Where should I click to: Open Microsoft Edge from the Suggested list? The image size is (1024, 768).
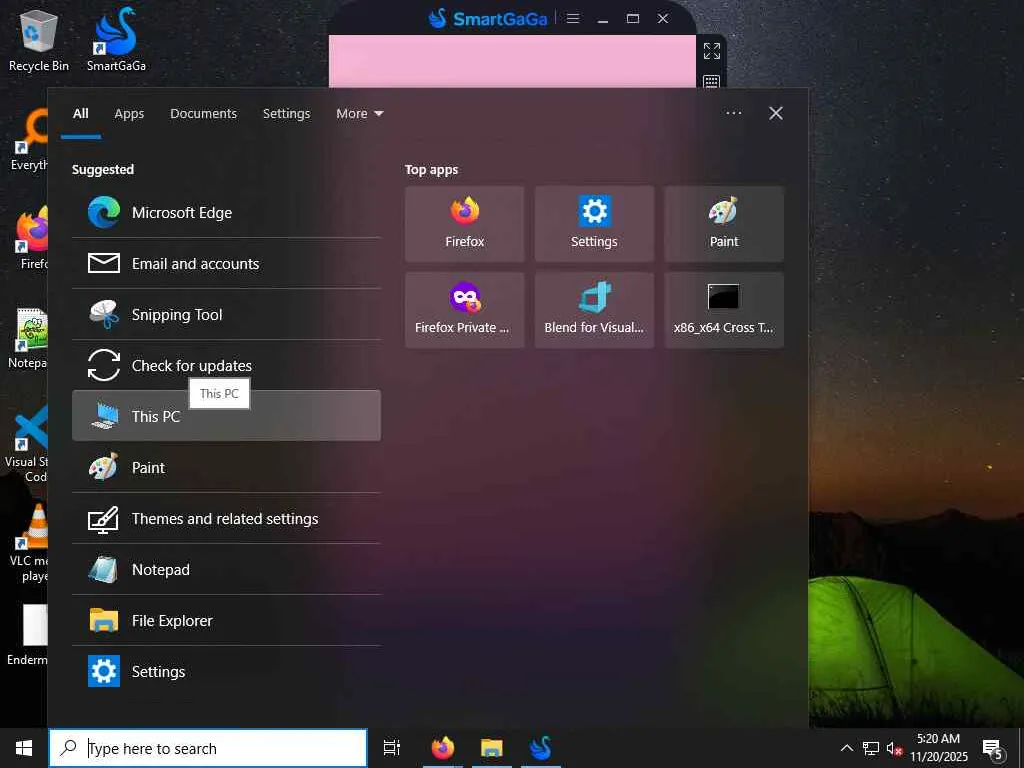[x=226, y=212]
